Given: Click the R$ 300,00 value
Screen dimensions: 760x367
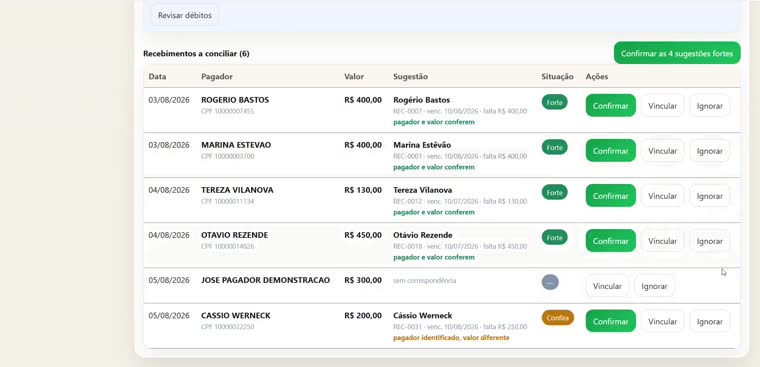Looking at the screenshot, I should coord(363,280).
